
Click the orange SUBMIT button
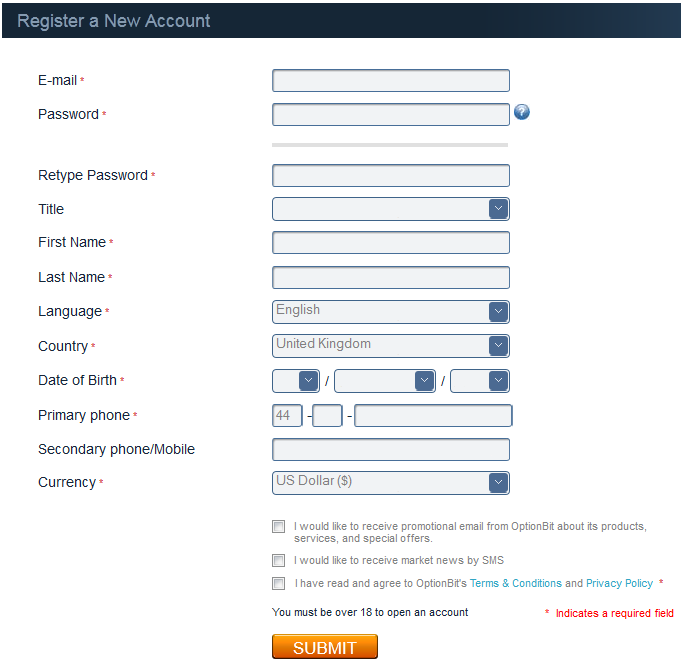(325, 647)
